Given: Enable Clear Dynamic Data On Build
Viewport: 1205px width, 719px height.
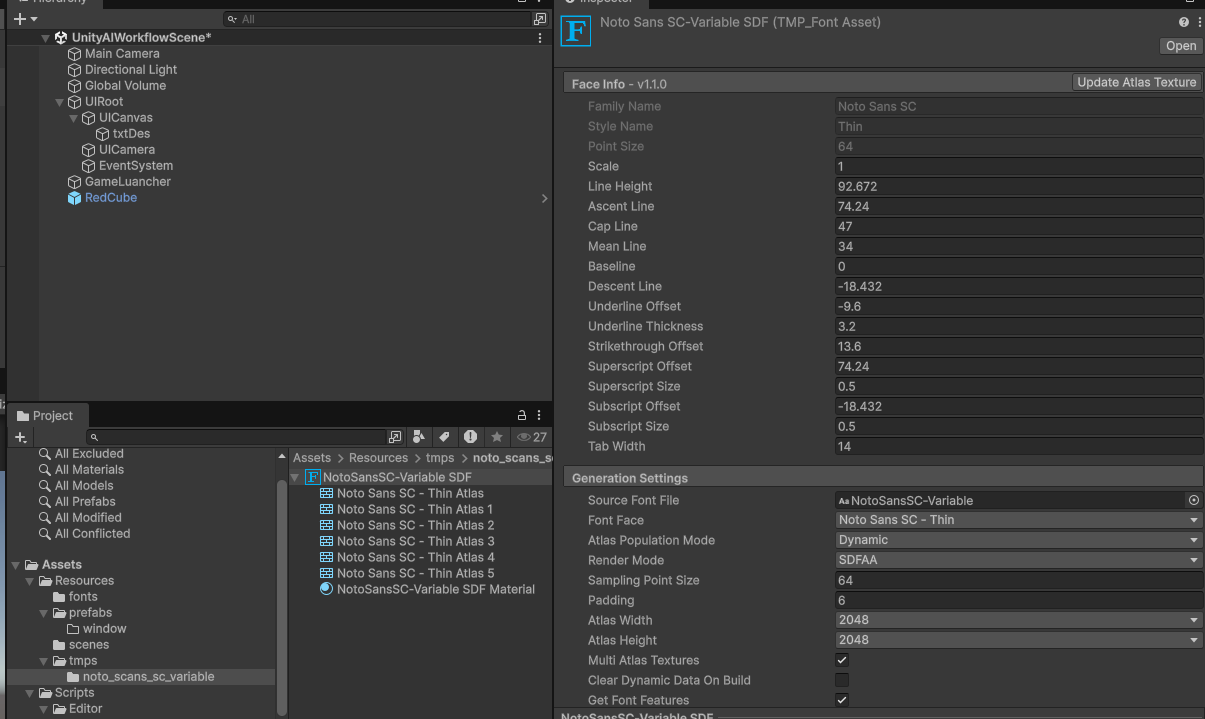Looking at the screenshot, I should coord(842,680).
